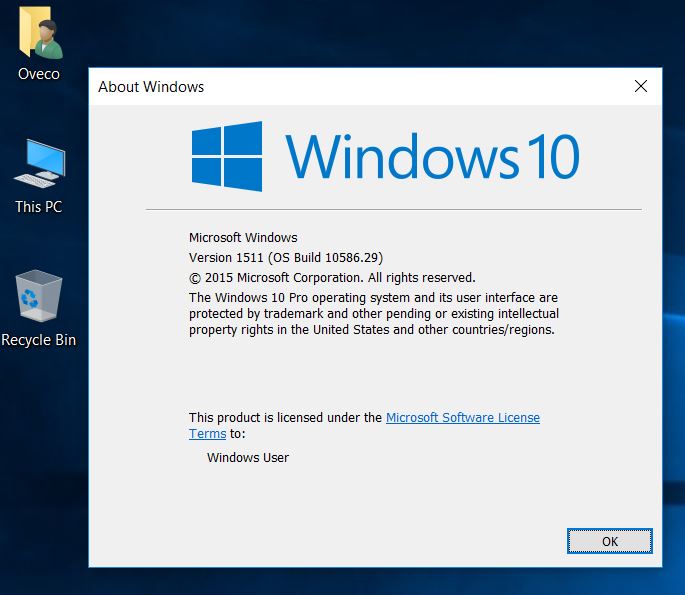Click the Microsoft Windows text line

click(x=243, y=238)
